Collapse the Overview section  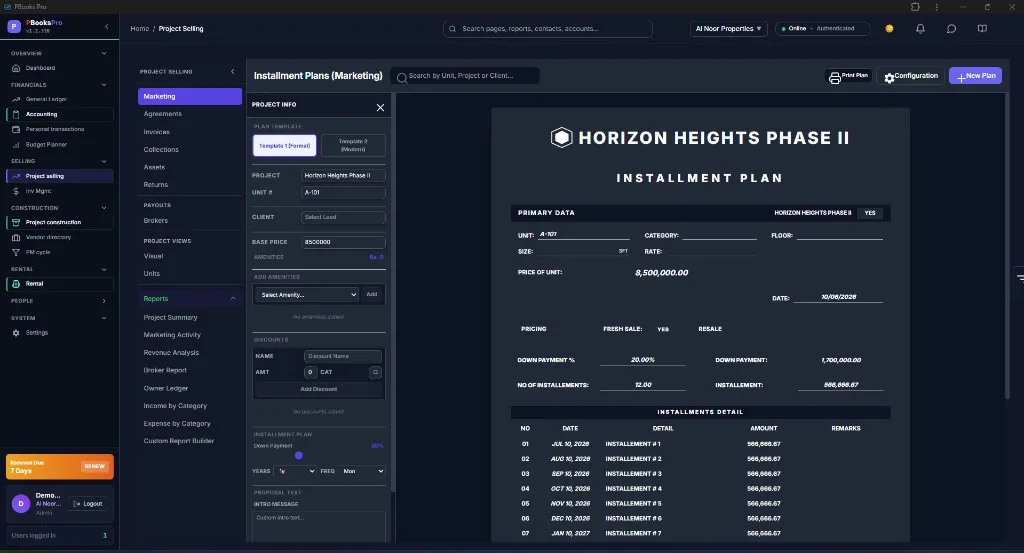click(x=104, y=54)
